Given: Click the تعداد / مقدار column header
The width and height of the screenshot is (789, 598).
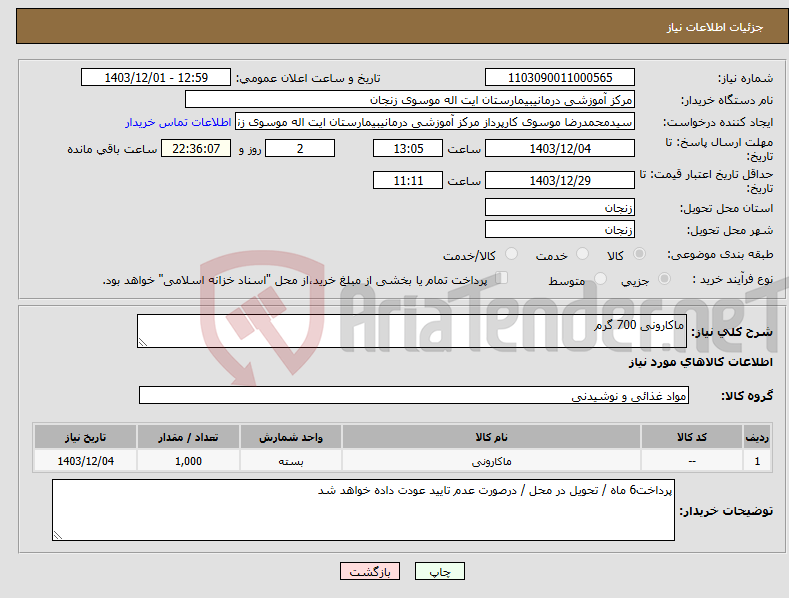Looking at the screenshot, I should (x=188, y=437).
